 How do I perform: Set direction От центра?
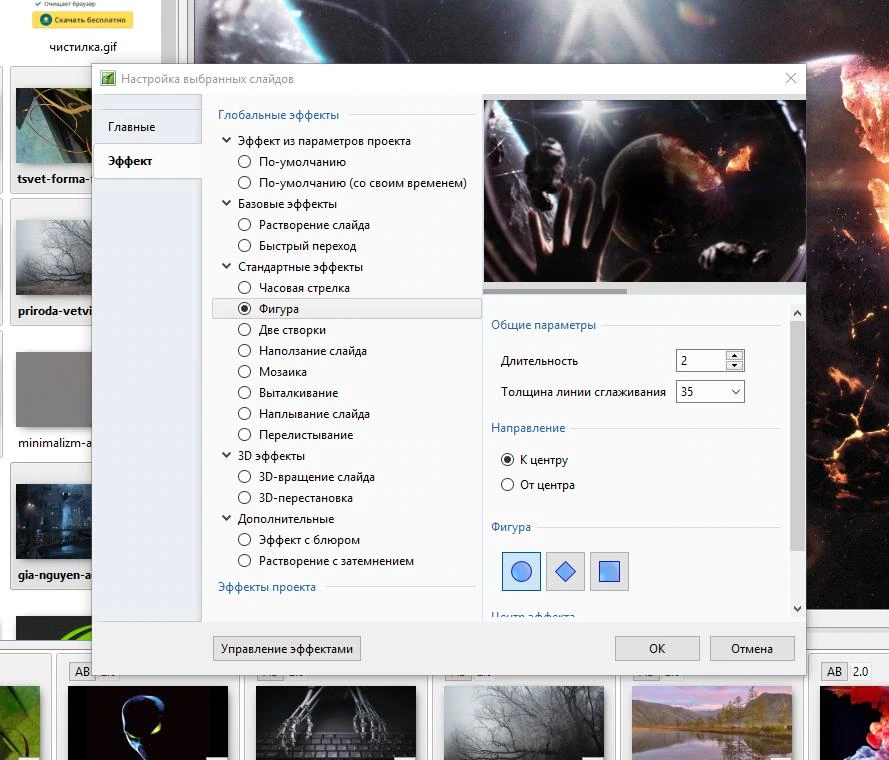[507, 484]
